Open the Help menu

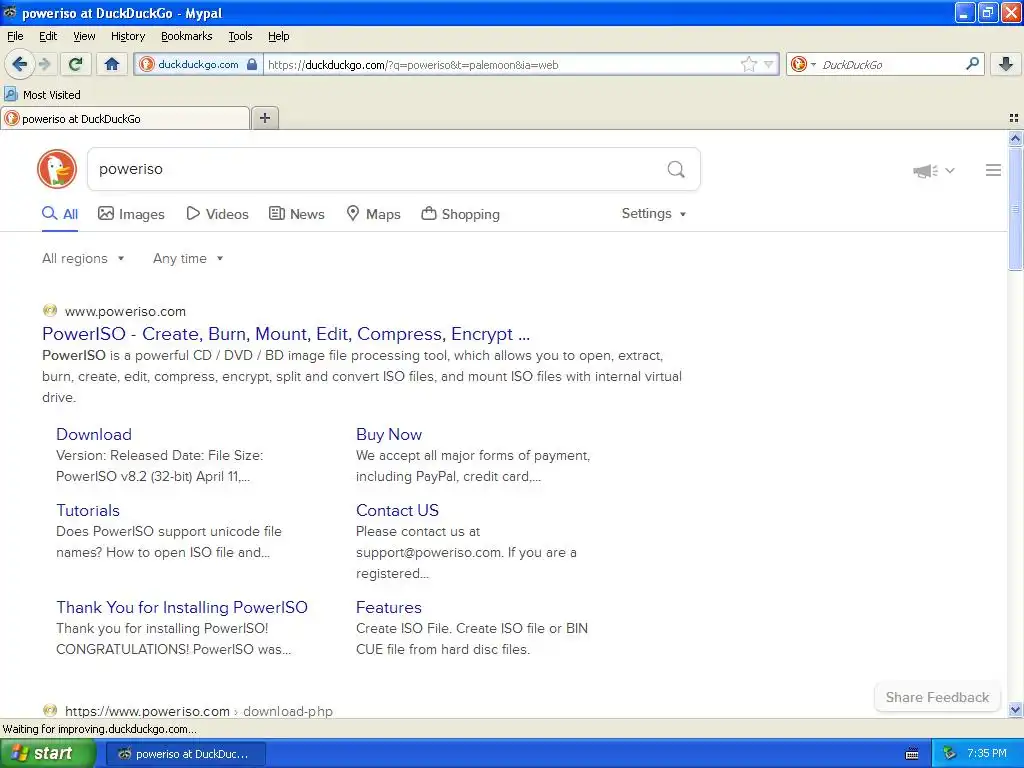(278, 36)
